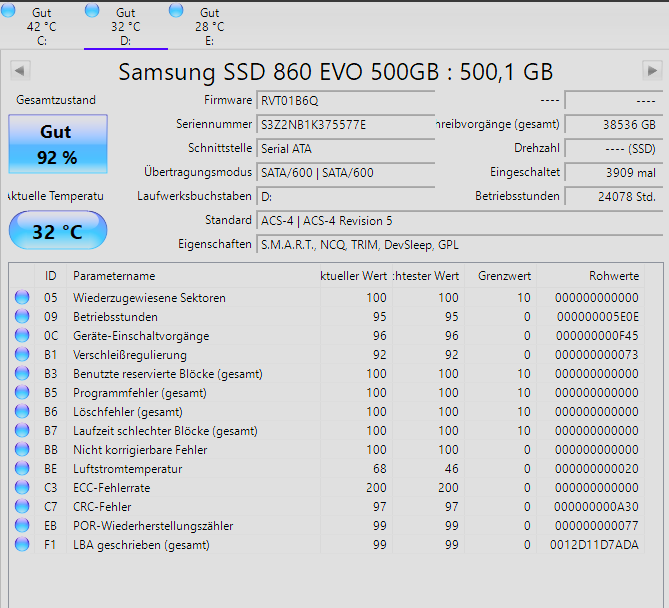
Task: Click status orb for Benutzte reservierte Blöcke row
Action: pyautogui.click(x=22, y=373)
